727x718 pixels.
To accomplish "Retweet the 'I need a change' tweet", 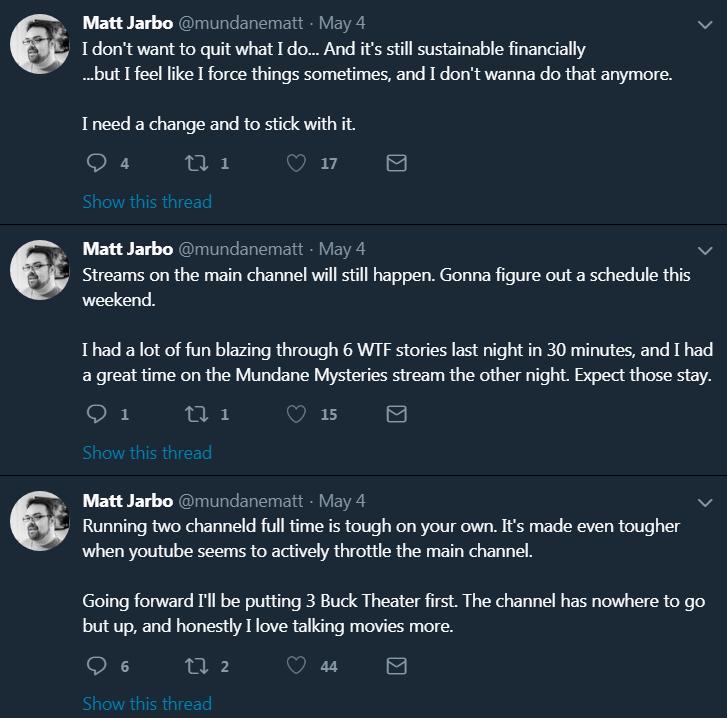I will point(197,163).
